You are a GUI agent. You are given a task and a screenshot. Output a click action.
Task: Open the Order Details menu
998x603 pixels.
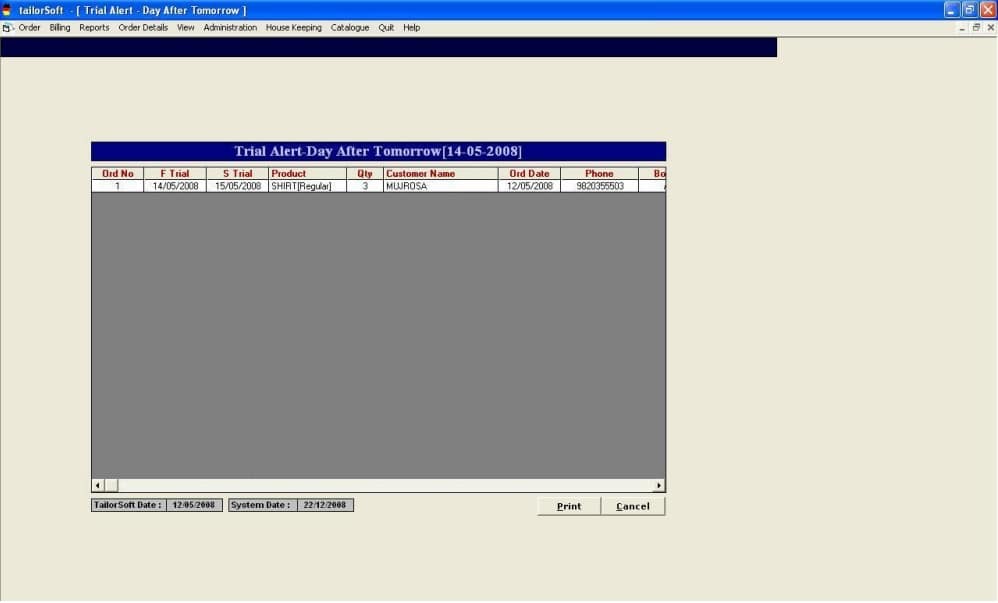[143, 28]
